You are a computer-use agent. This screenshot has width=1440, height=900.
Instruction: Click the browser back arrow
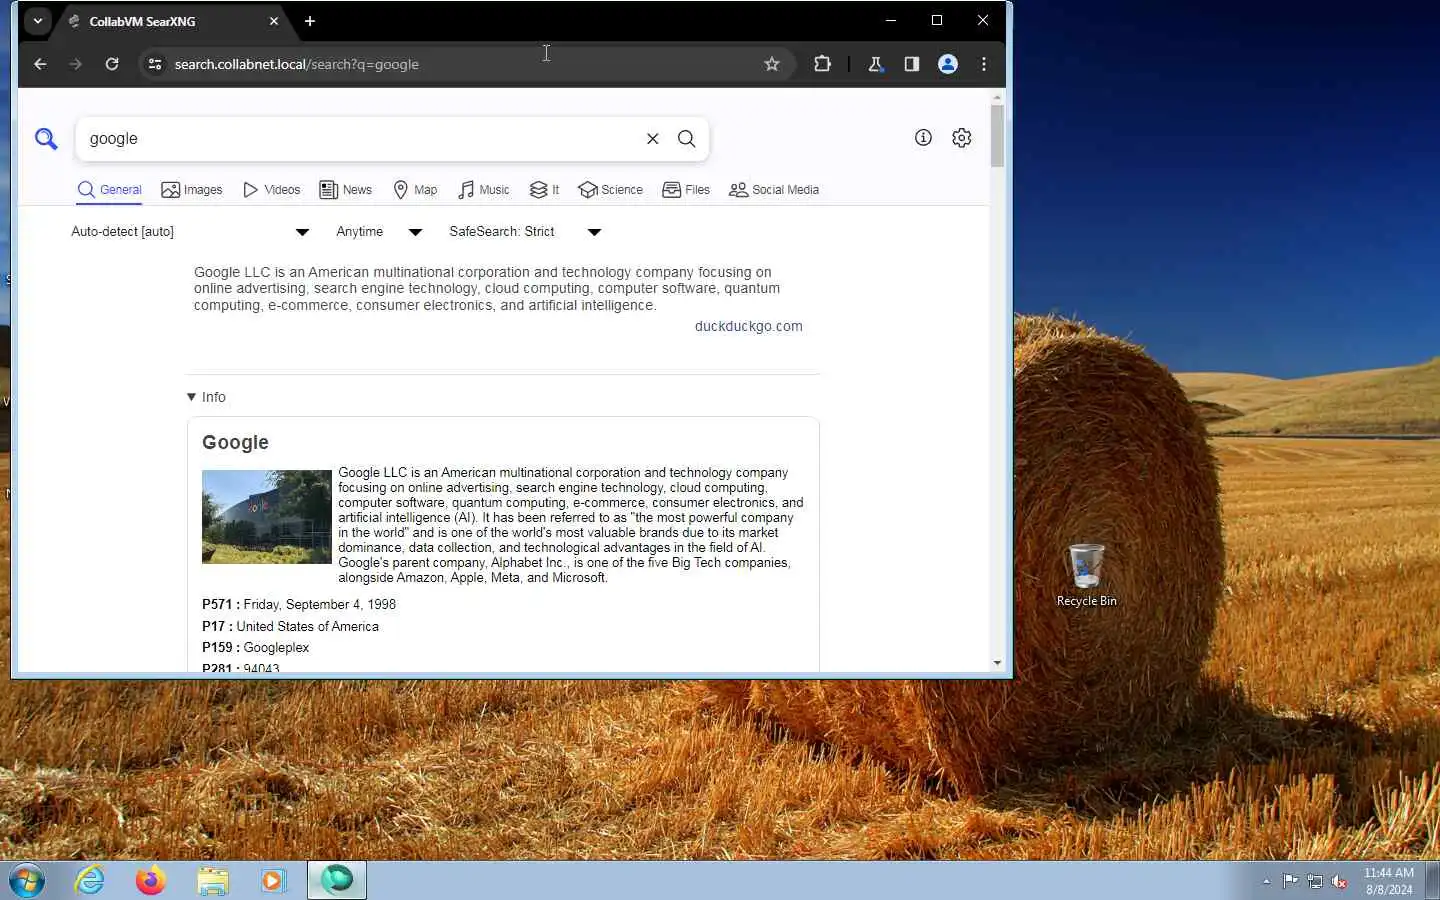(x=40, y=64)
